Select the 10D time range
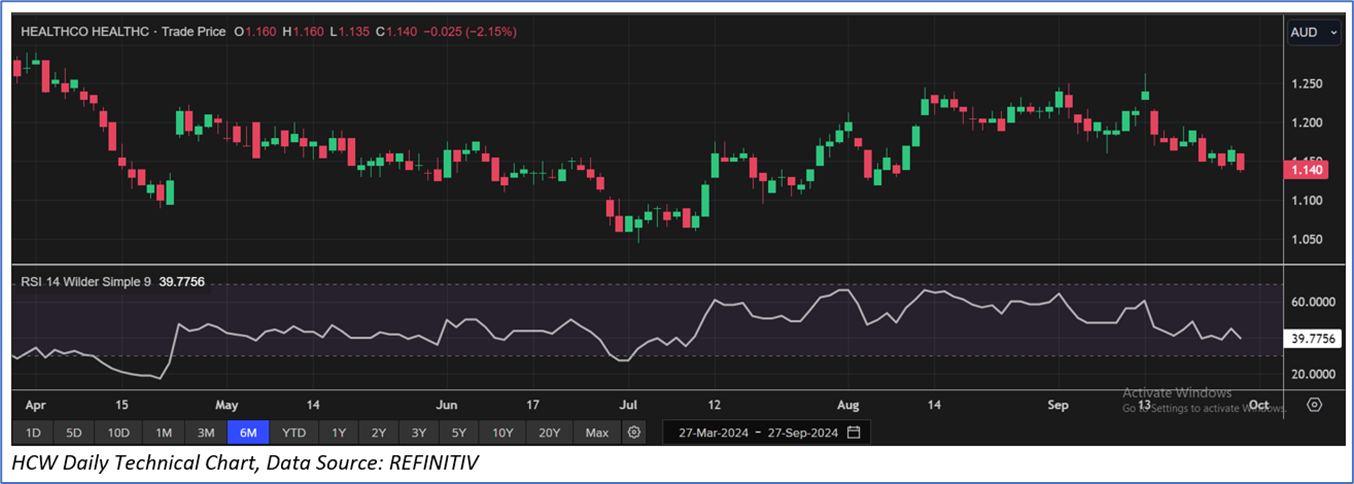1354x484 pixels. click(x=119, y=433)
